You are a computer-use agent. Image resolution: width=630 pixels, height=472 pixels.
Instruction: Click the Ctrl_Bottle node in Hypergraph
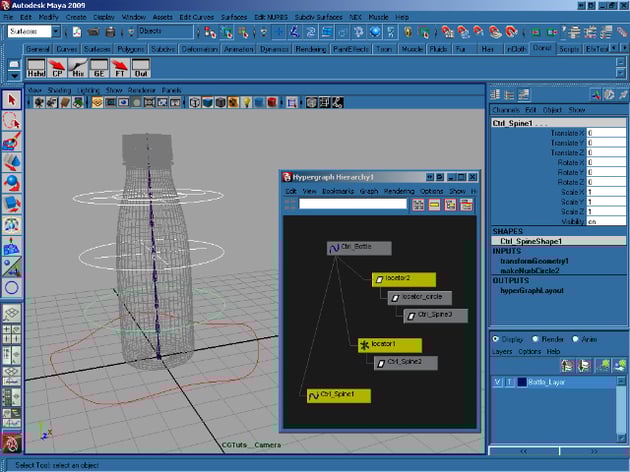359,248
